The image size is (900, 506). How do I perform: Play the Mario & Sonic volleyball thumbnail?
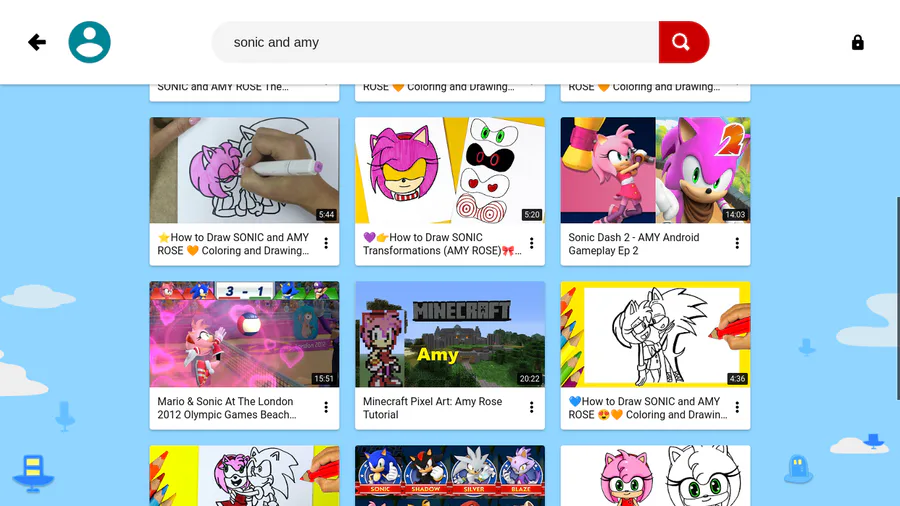click(x=245, y=334)
